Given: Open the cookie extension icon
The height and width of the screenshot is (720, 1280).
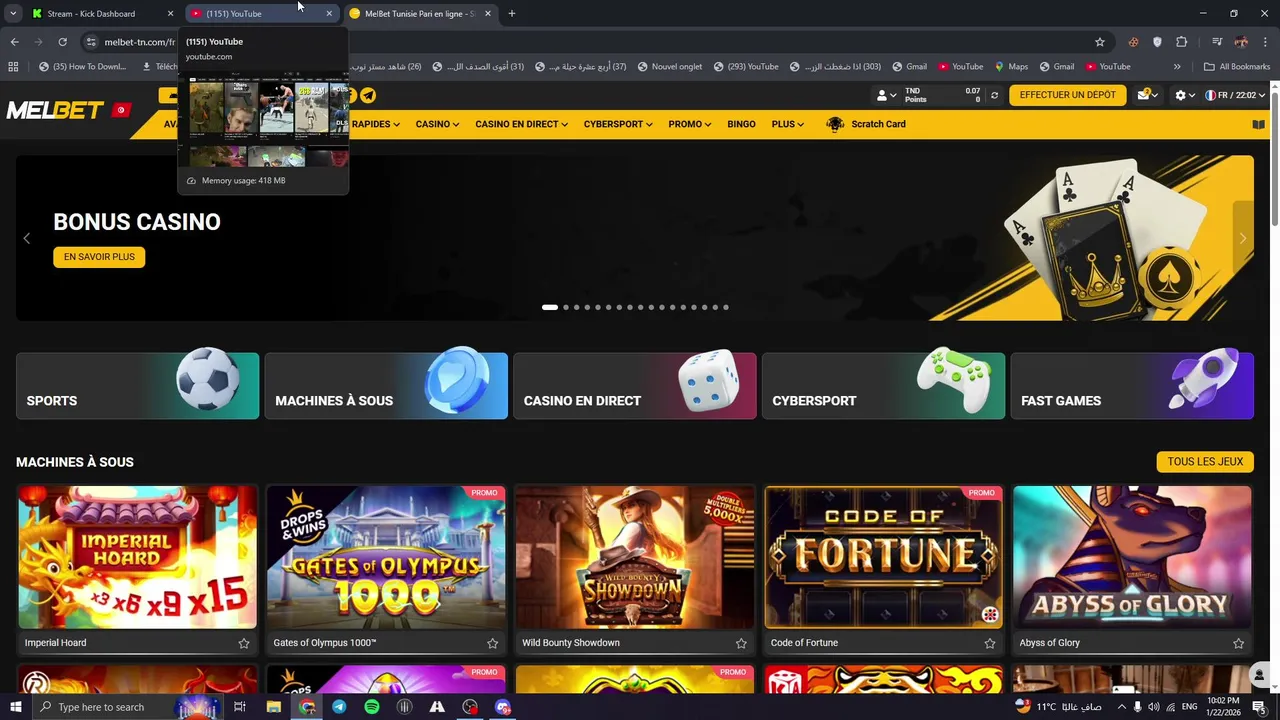Looking at the screenshot, I should 1133,42.
